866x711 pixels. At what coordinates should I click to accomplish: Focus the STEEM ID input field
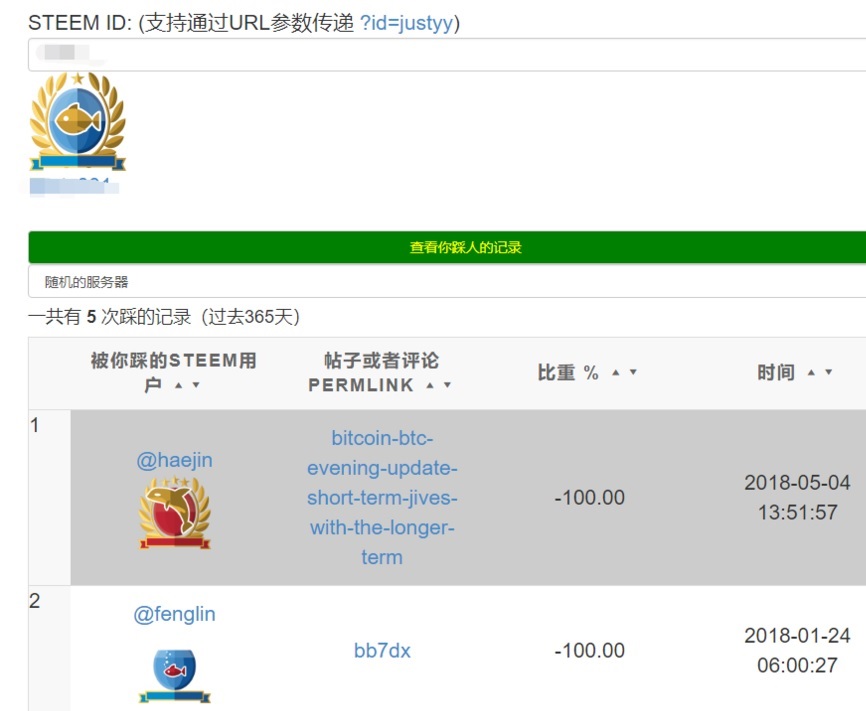coord(447,55)
